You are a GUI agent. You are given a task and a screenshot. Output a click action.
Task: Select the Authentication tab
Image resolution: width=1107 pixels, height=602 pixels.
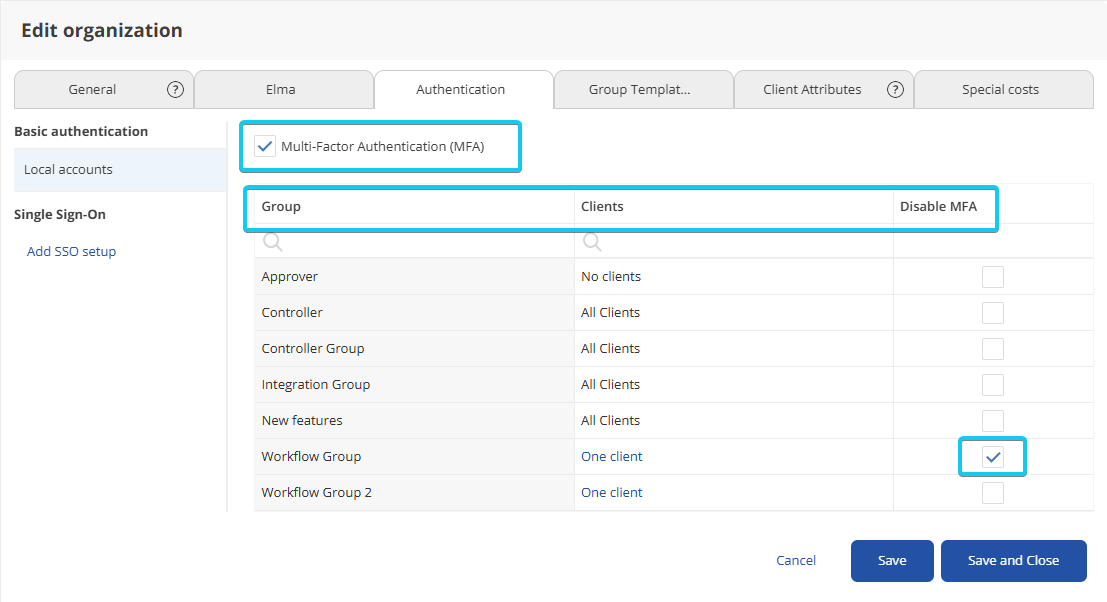pos(464,90)
